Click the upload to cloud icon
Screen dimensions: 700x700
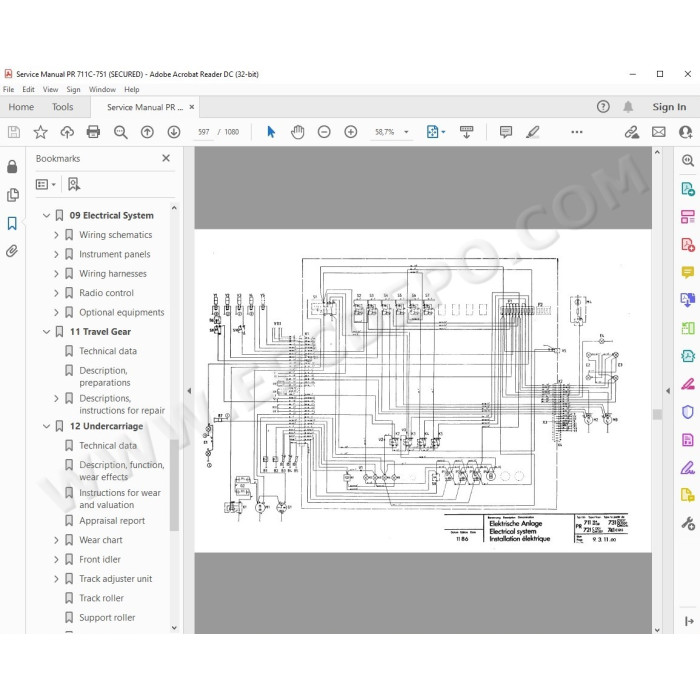point(67,132)
